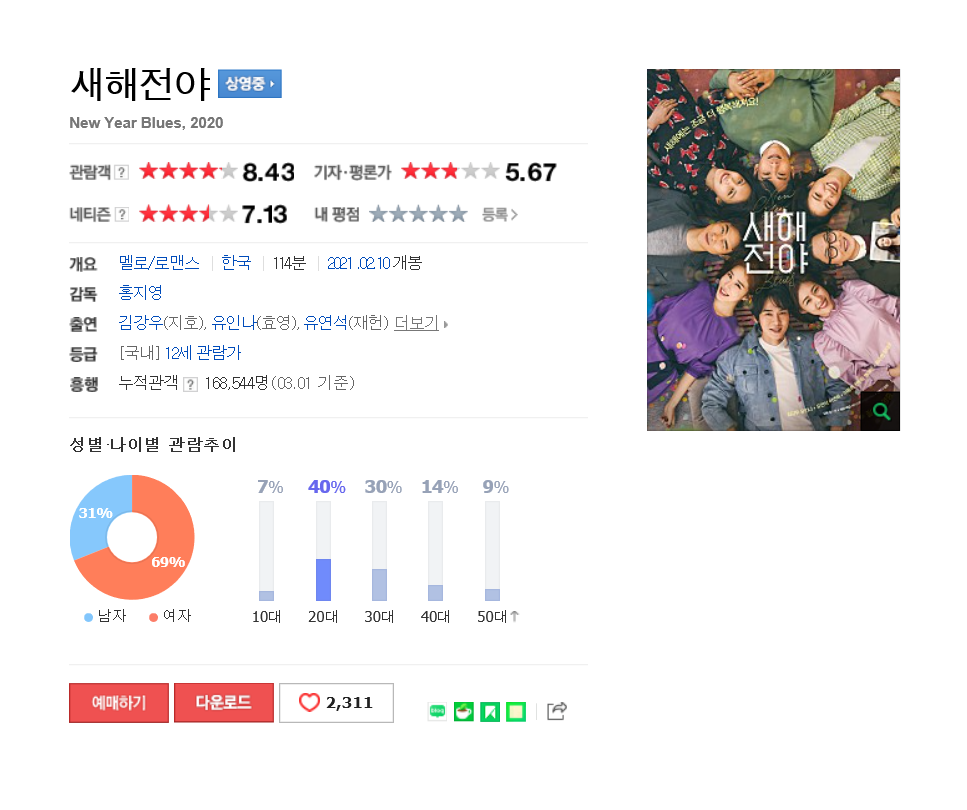Open actor 유연석 link
This screenshot has width=967, height=810.
(325, 323)
